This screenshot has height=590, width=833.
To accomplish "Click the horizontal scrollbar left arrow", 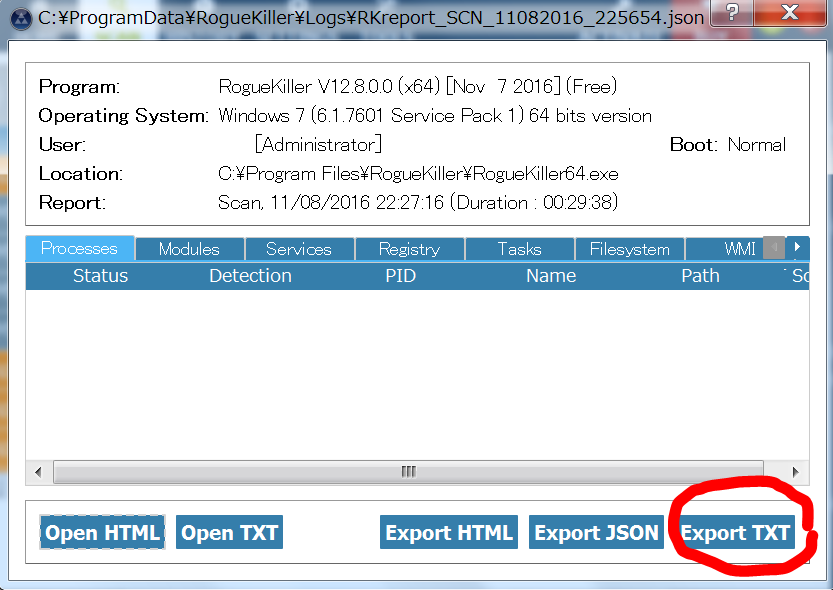I will click(38, 472).
